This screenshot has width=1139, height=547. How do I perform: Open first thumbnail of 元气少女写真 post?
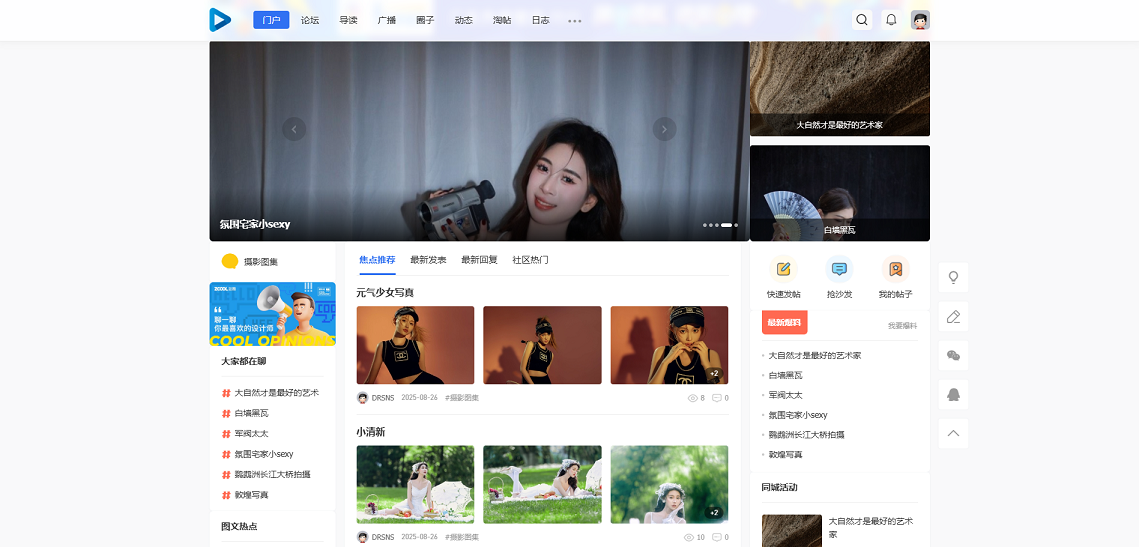415,345
